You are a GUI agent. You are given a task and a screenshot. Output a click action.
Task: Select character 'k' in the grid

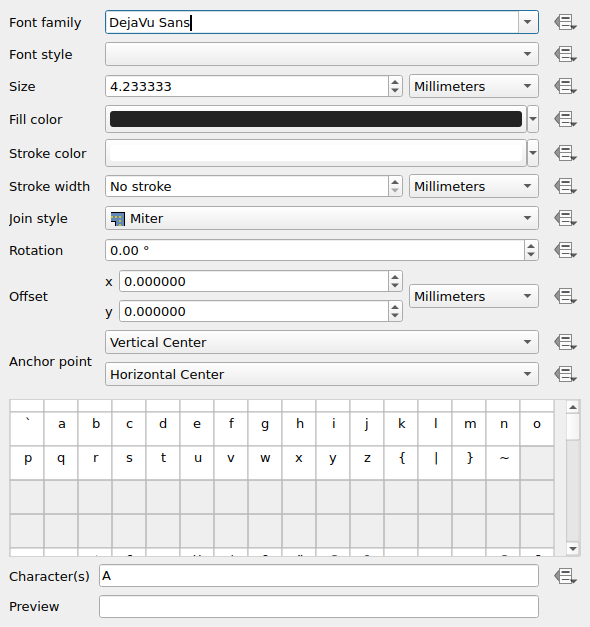(x=401, y=428)
